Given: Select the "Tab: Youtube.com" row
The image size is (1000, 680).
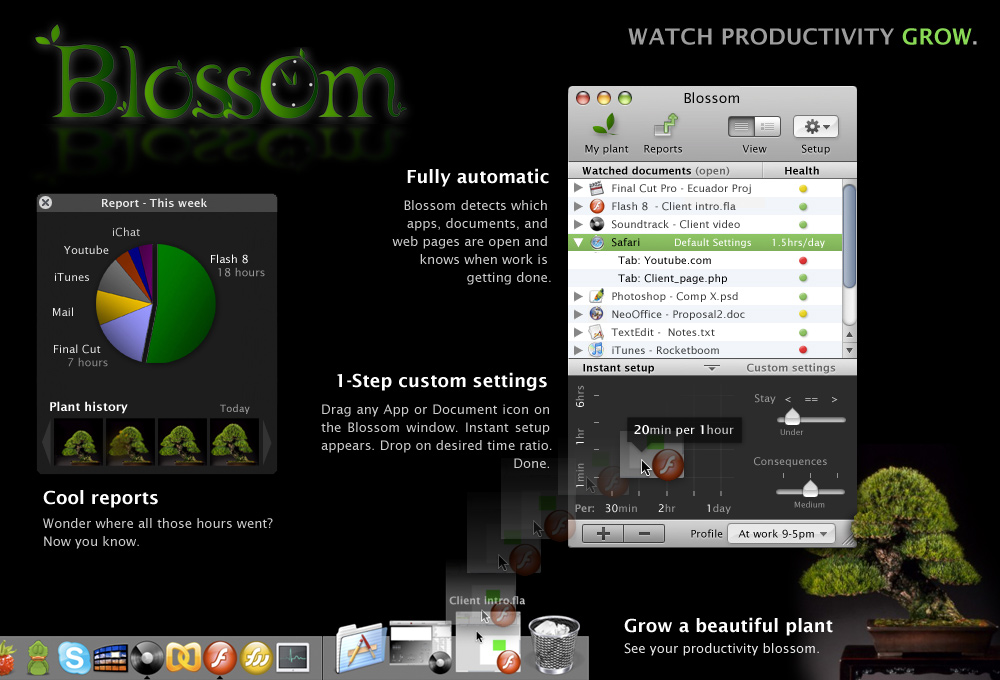Looking at the screenshot, I should pyautogui.click(x=705, y=260).
